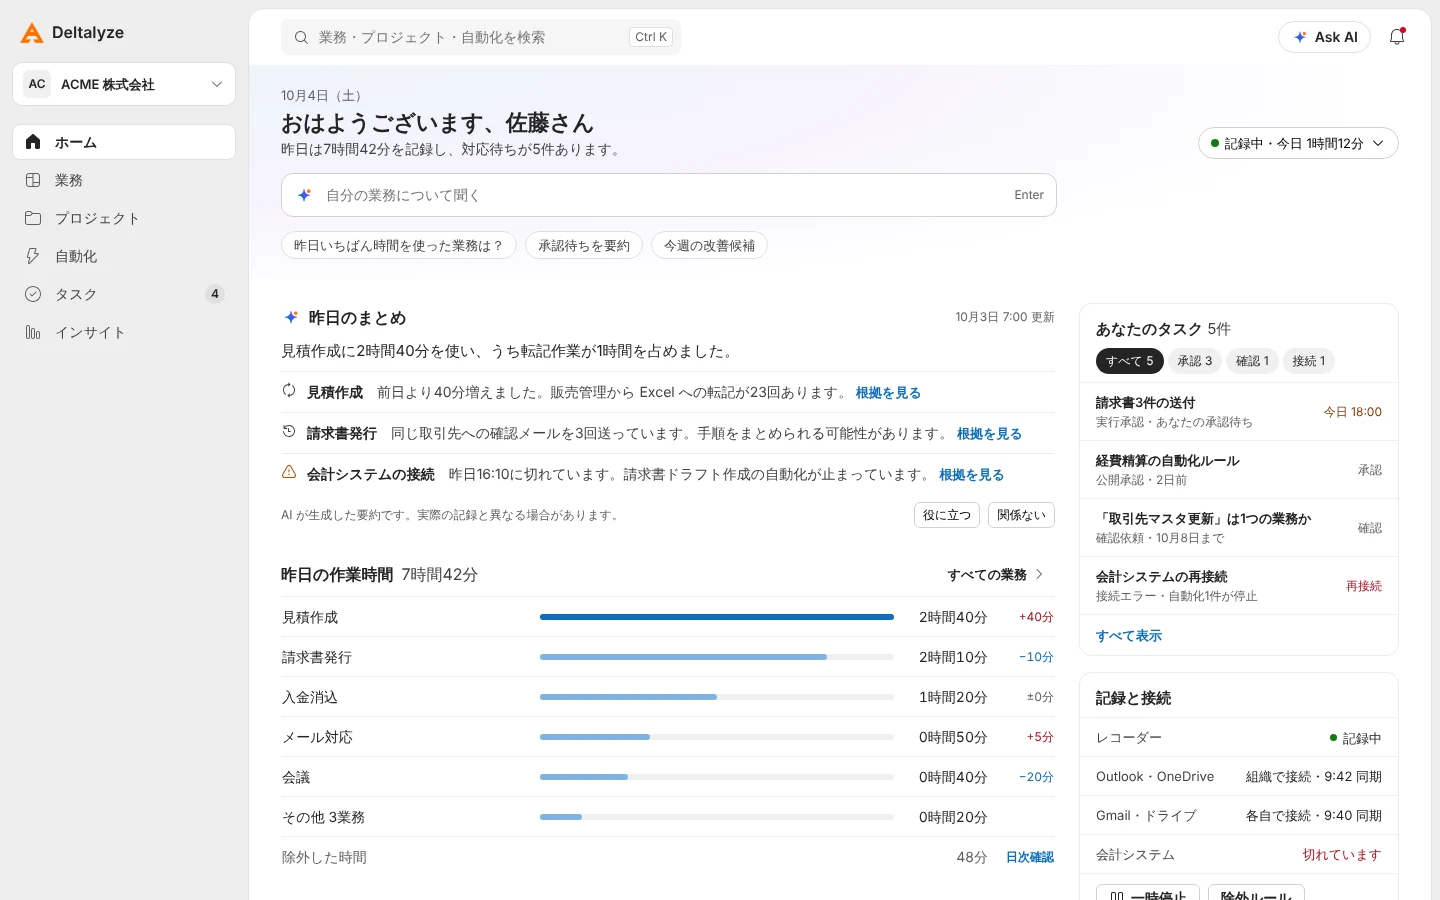The image size is (1440, 900).
Task: Click the pause icon in 一時停止 button
Action: (x=1117, y=896)
